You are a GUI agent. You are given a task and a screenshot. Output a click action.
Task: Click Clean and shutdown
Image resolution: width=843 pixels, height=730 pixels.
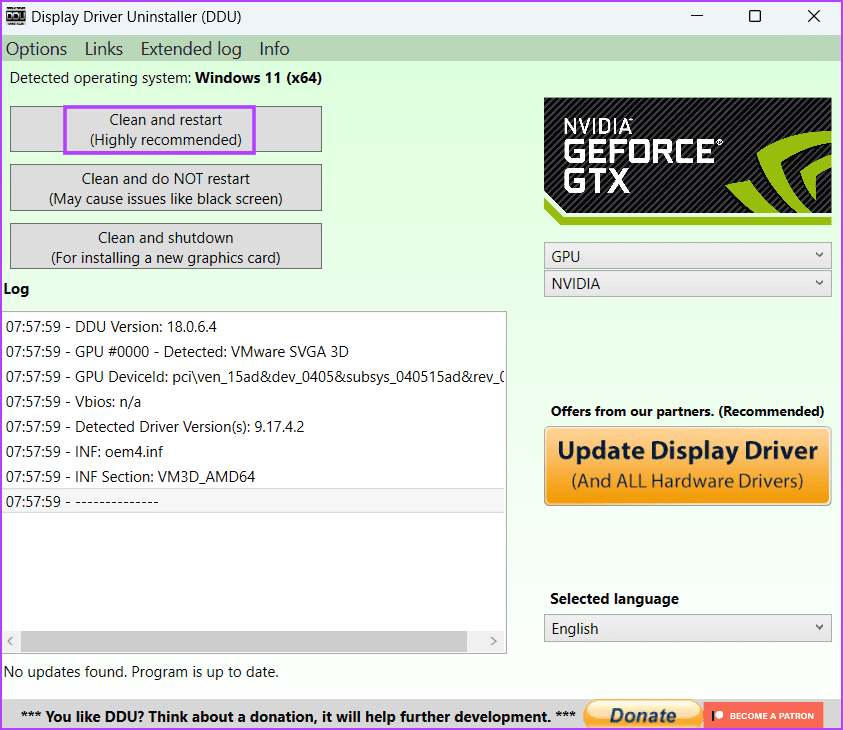[165, 246]
